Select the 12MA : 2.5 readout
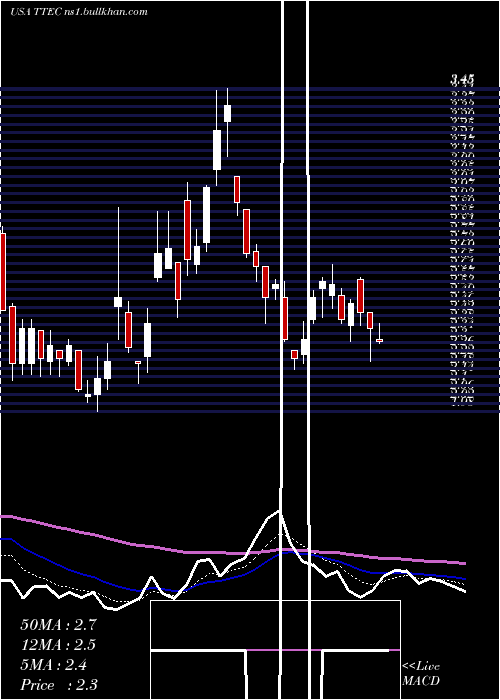The image size is (500, 700). click(58, 645)
